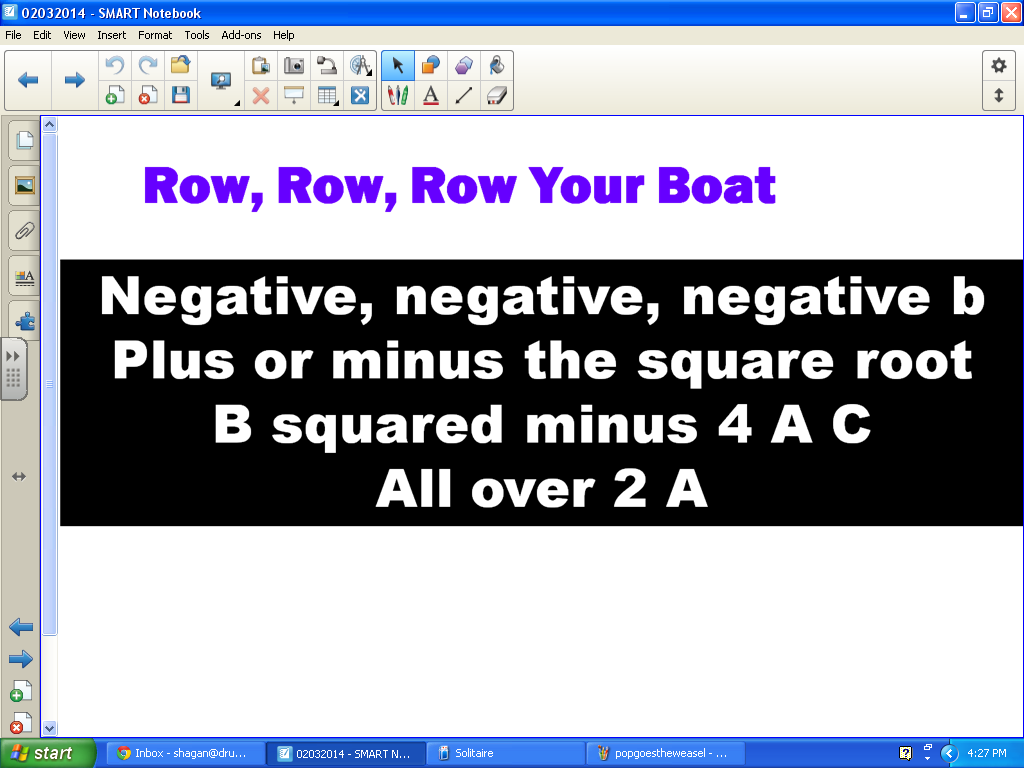Open the Attachments paperclip tab
The width and height of the screenshot is (1024, 768).
click(x=24, y=231)
